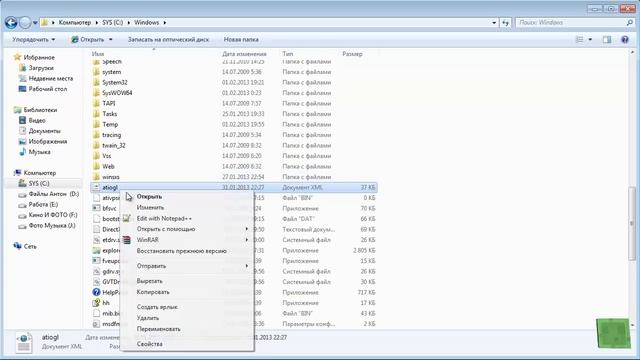The height and width of the screenshot is (360, 640).
Task: Click the refresh button next to address bar
Action: 505,23
